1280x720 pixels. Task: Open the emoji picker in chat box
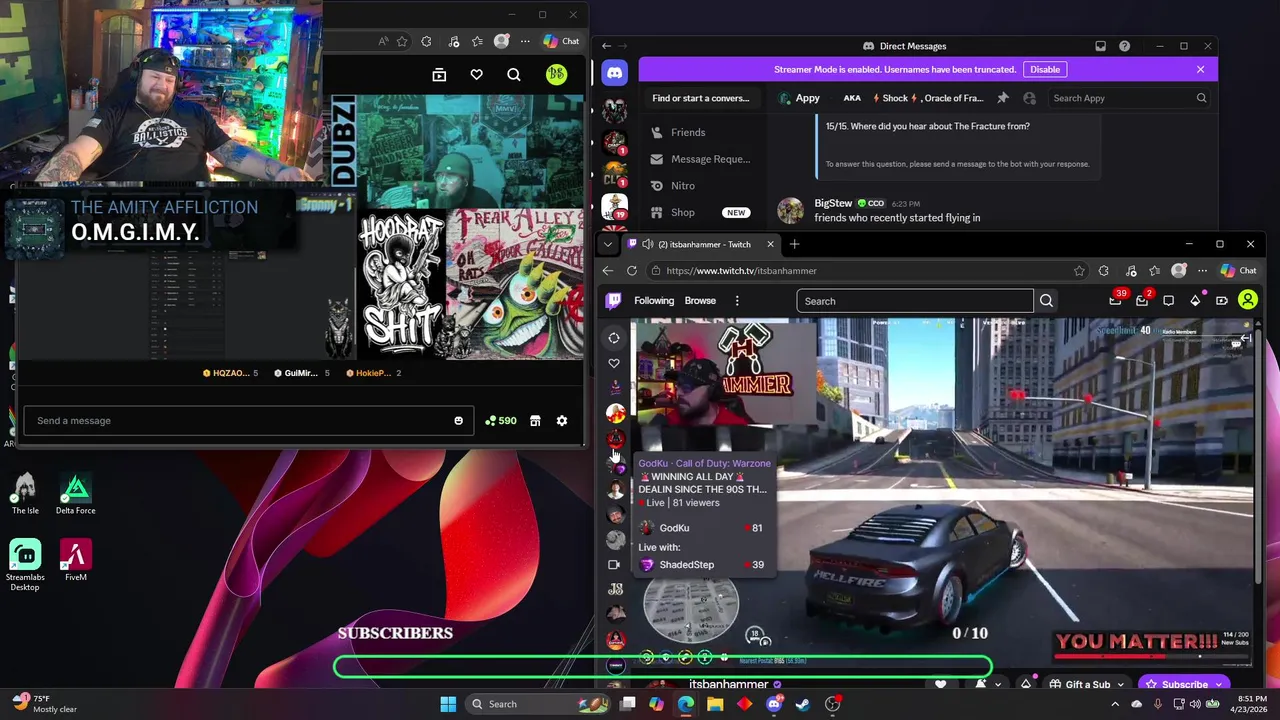(459, 421)
